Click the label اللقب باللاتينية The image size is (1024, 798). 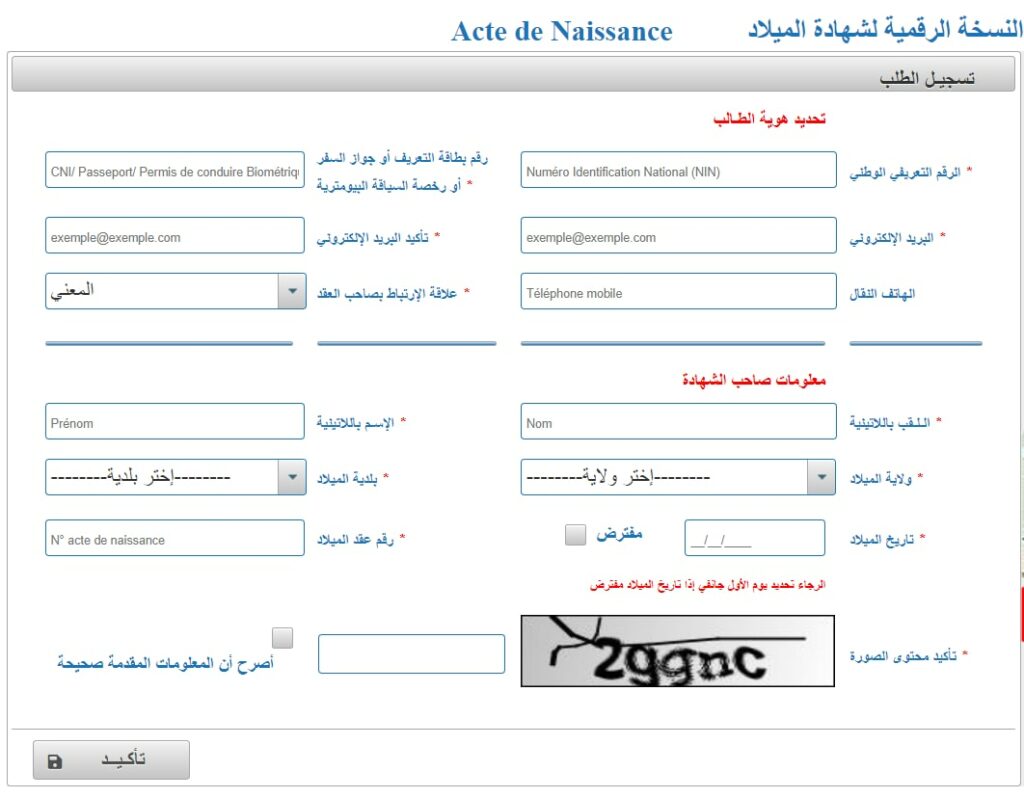click(889, 423)
